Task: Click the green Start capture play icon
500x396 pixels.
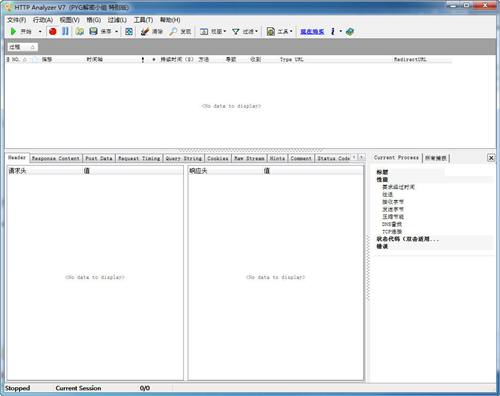Action: [x=13, y=31]
